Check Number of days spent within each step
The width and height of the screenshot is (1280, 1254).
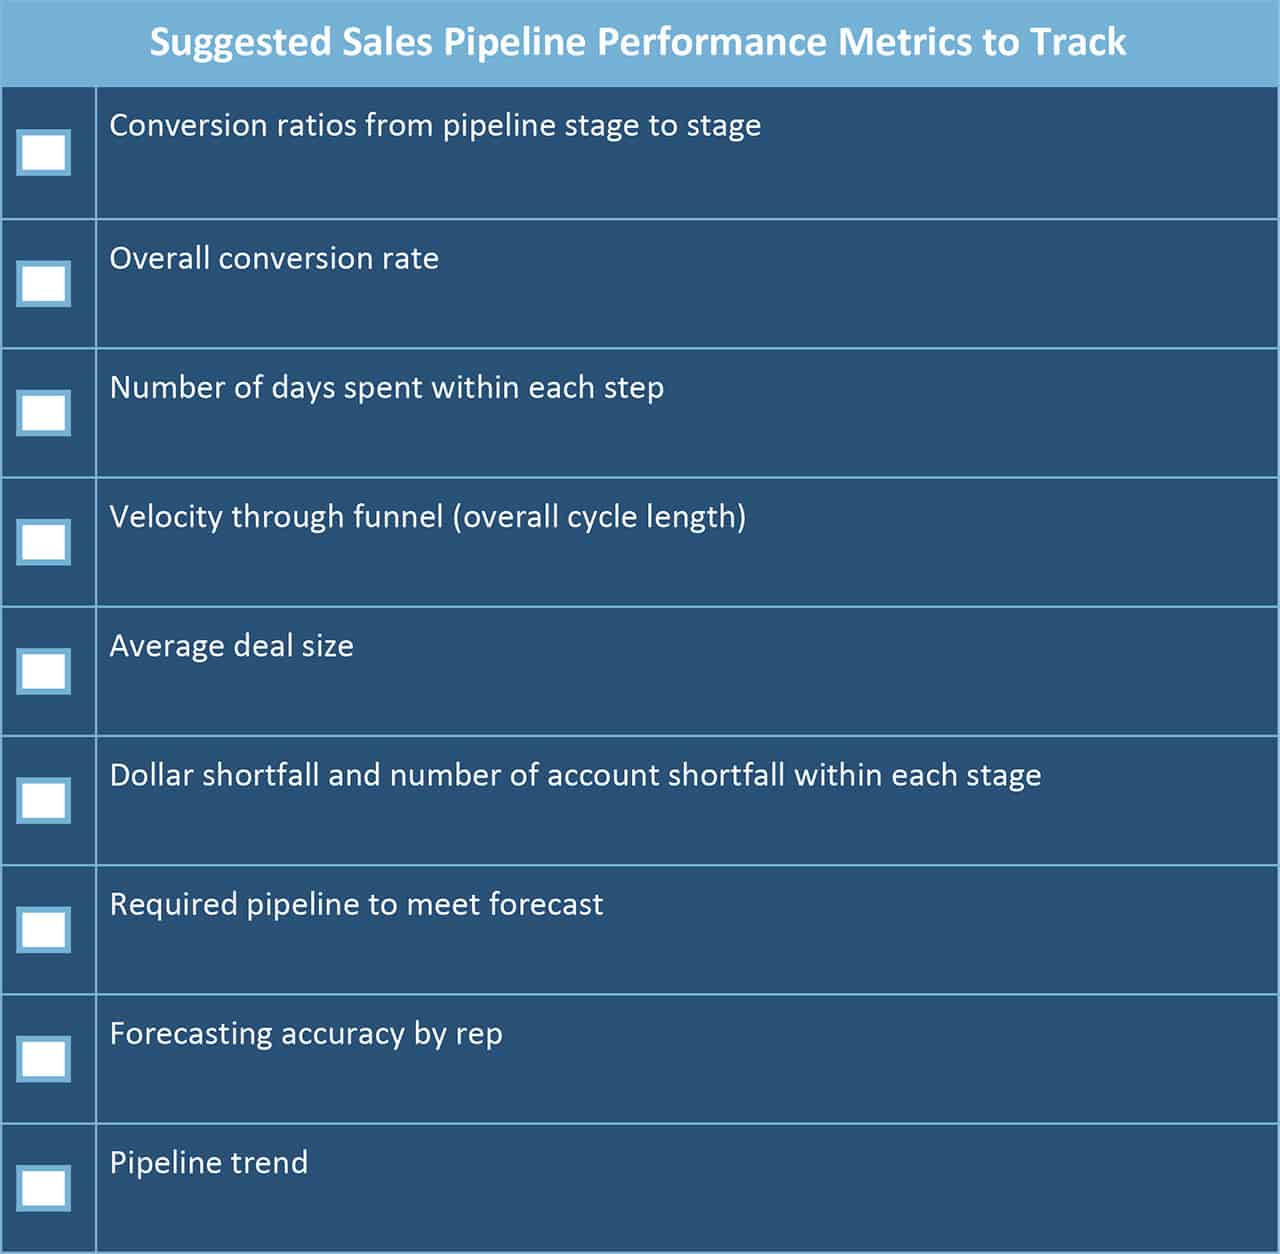44,413
